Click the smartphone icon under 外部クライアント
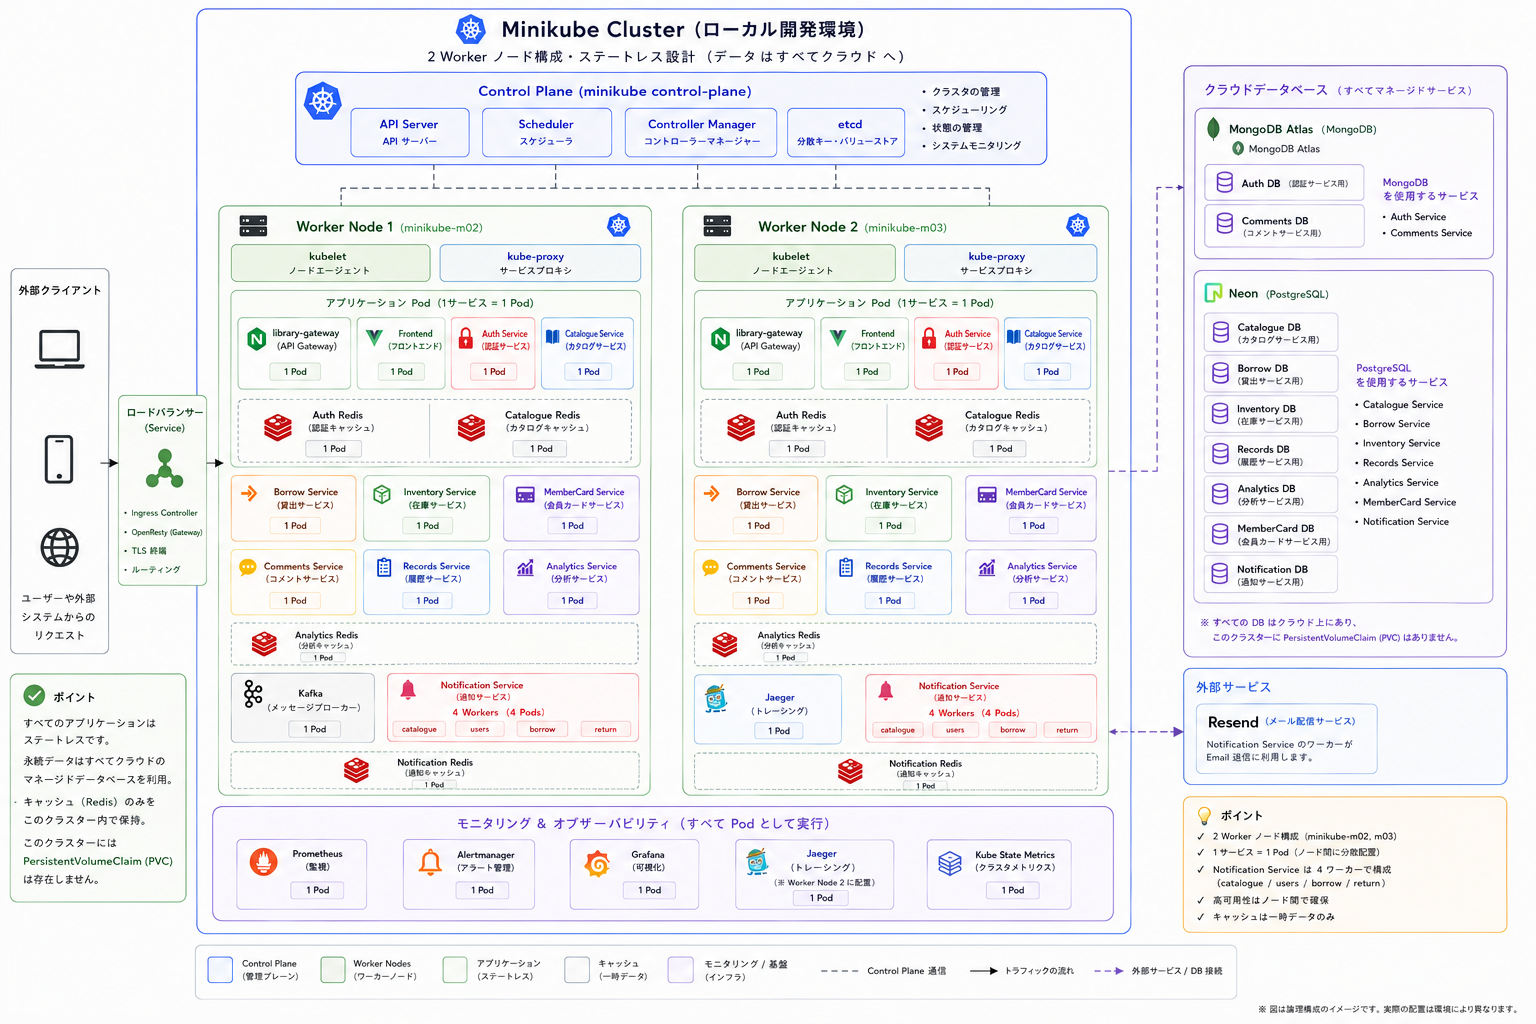This screenshot has height=1024, width=1536. (x=59, y=459)
